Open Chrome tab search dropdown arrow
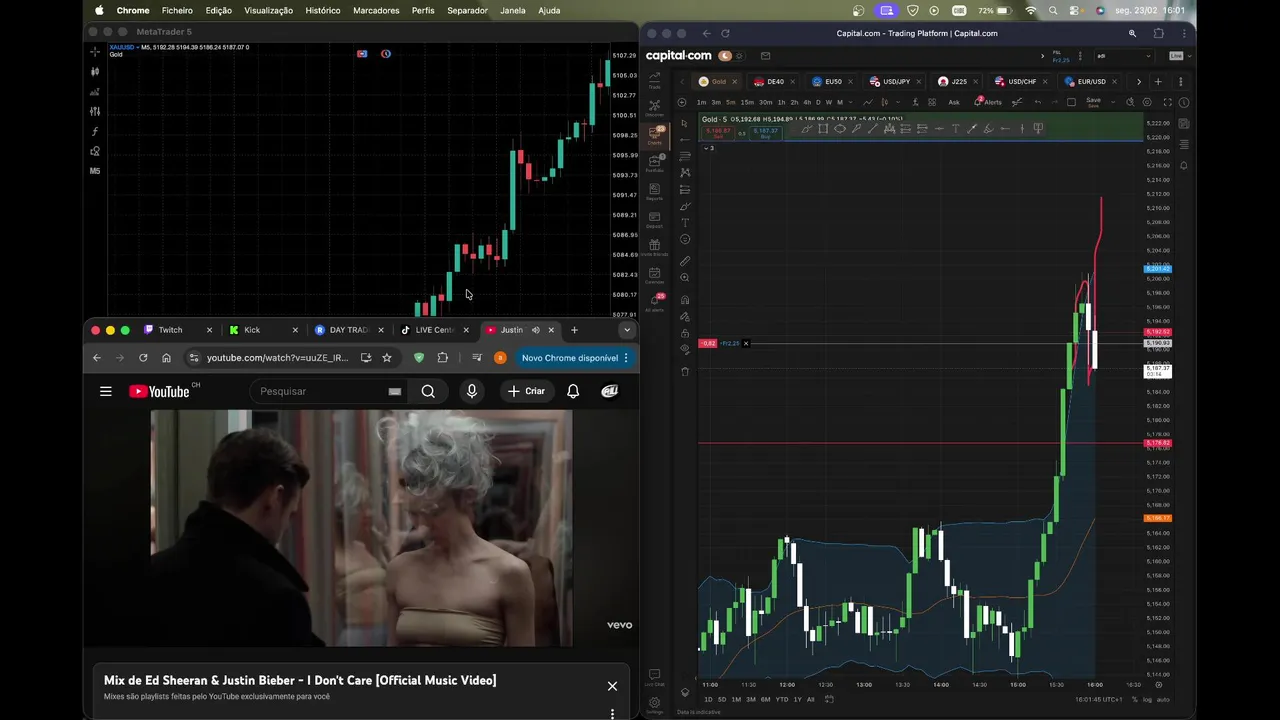 pyautogui.click(x=627, y=330)
